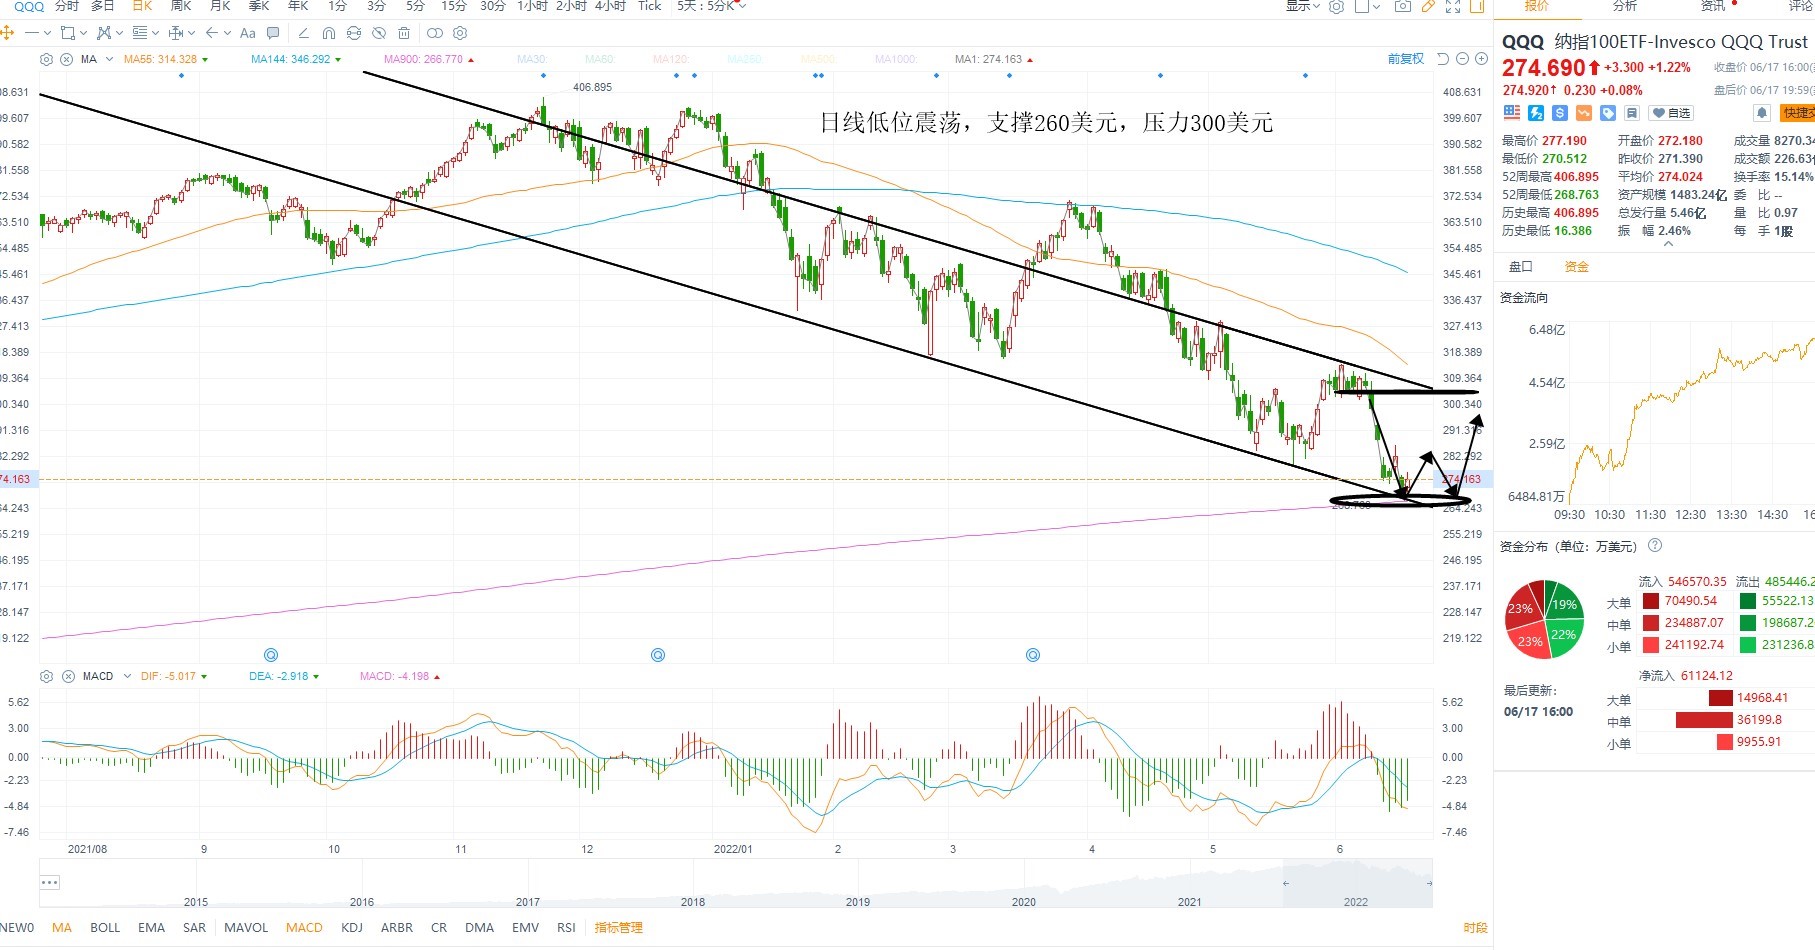Switch to 周K weekly chart
The height and width of the screenshot is (950, 1815).
(181, 6)
